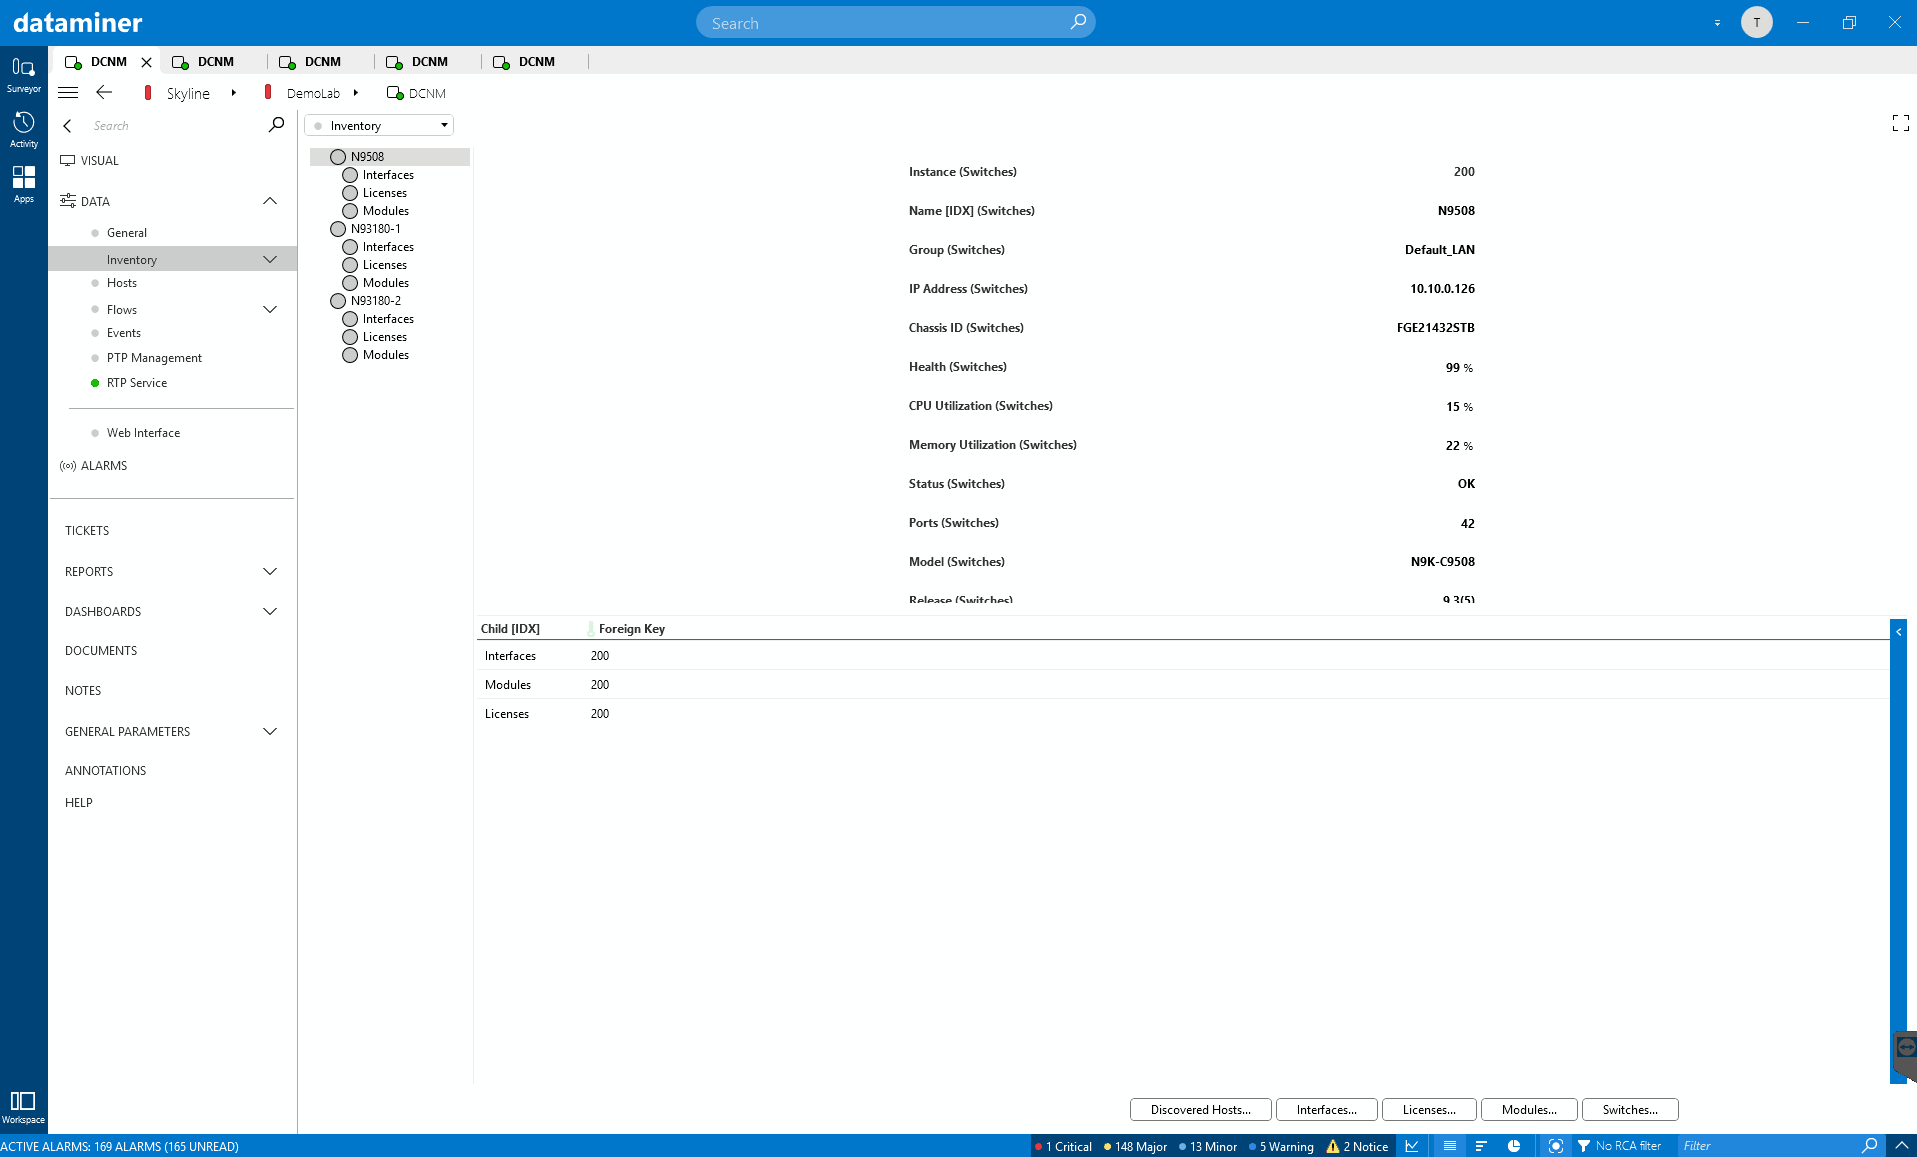The height and width of the screenshot is (1157, 1917).
Task: Expand the REPORTS section
Action: 270,572
